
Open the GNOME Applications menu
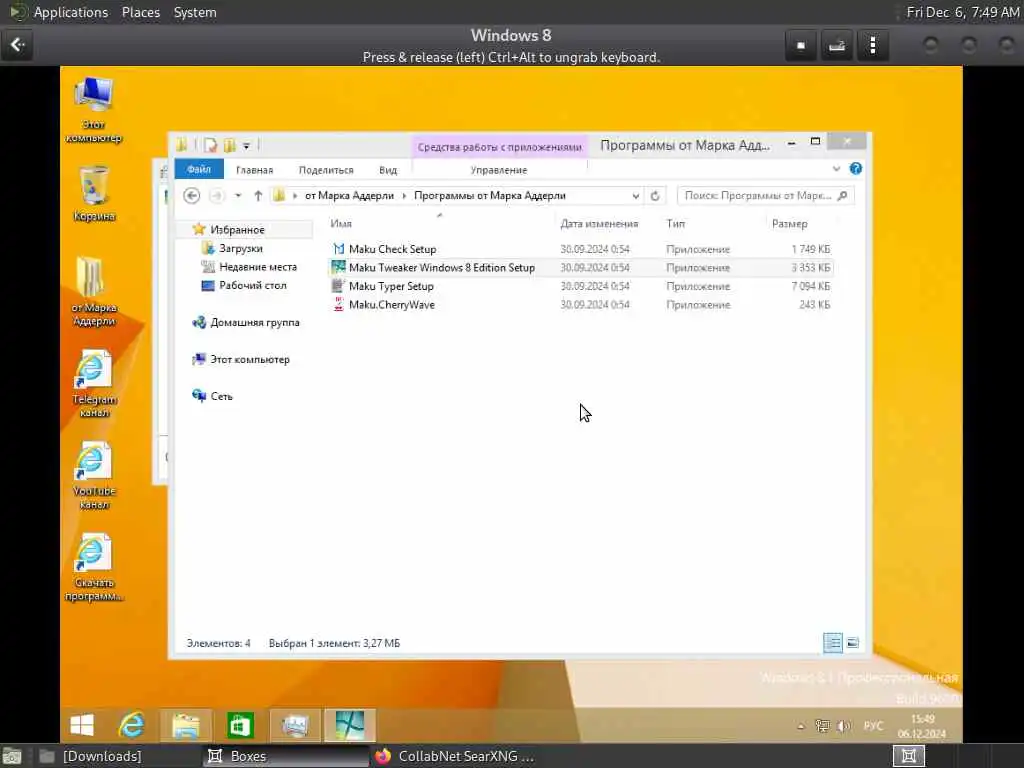pyautogui.click(x=71, y=12)
